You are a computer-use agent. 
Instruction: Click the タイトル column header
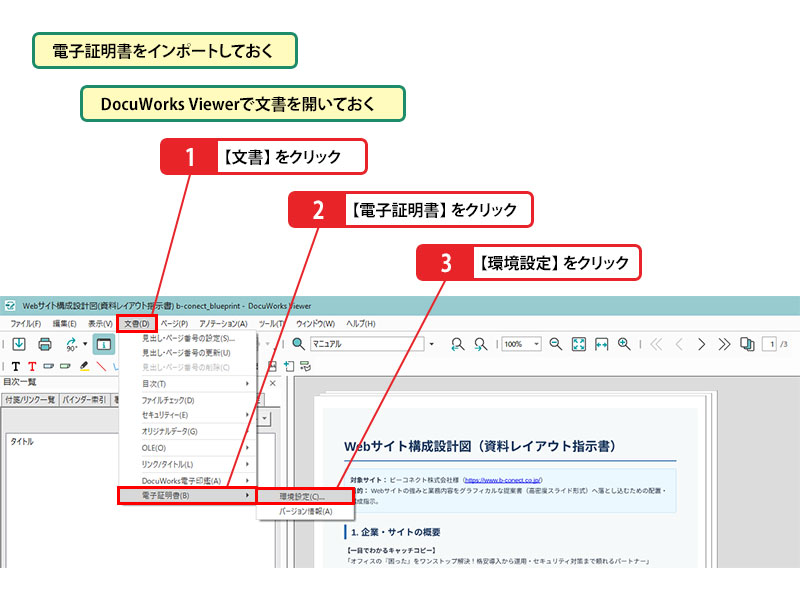(x=22, y=441)
